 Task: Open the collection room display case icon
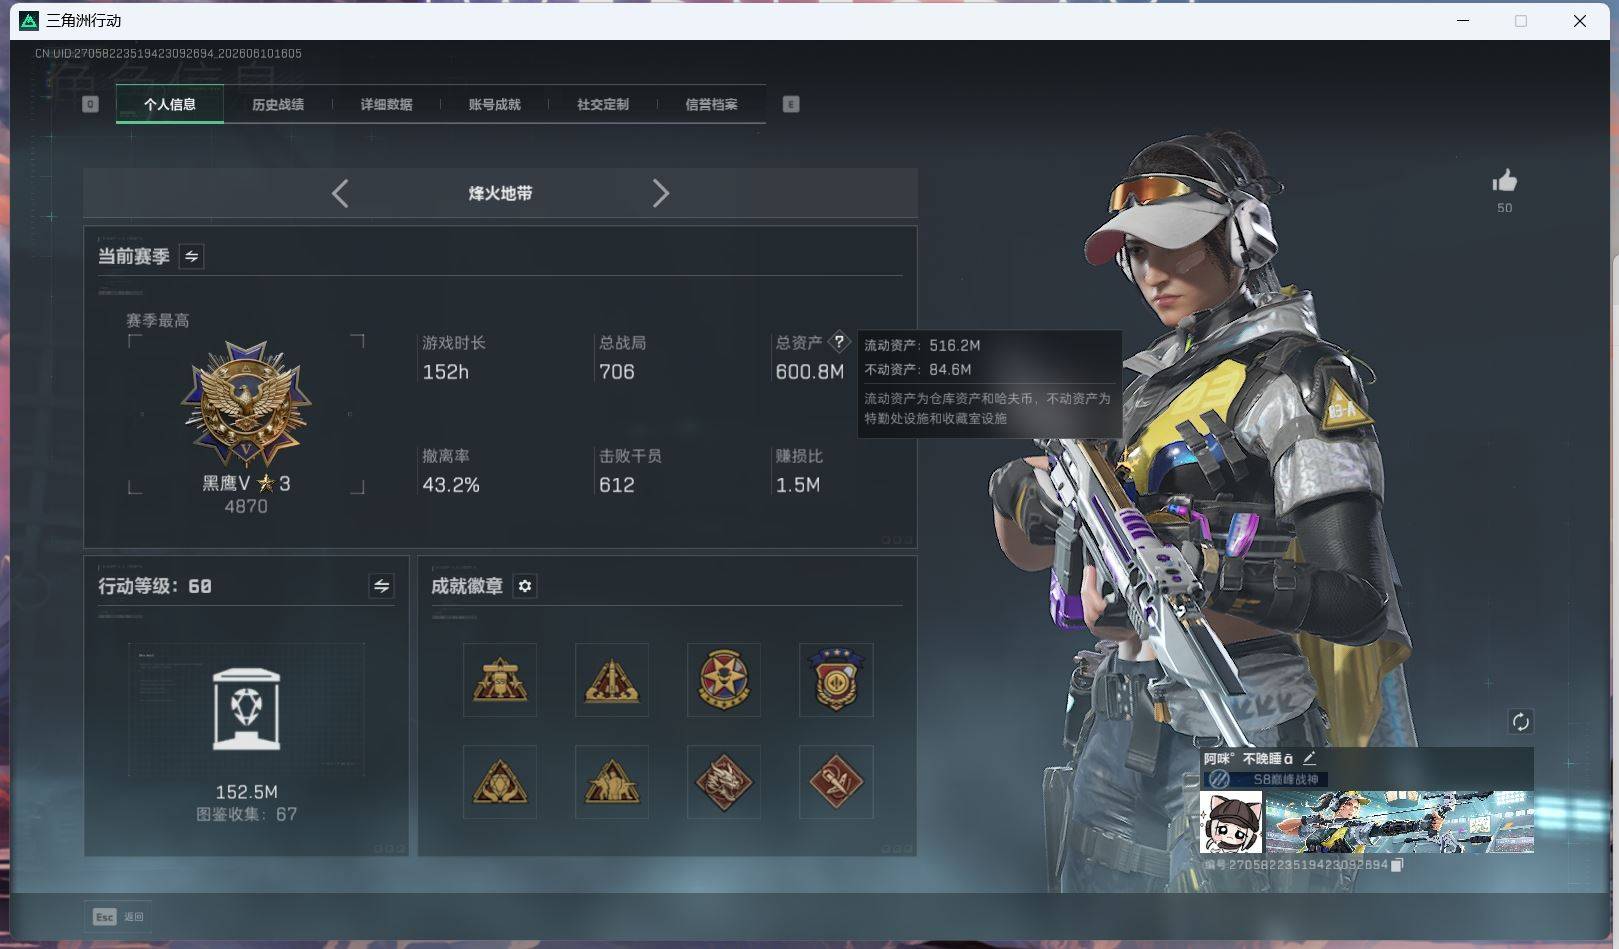tap(246, 709)
